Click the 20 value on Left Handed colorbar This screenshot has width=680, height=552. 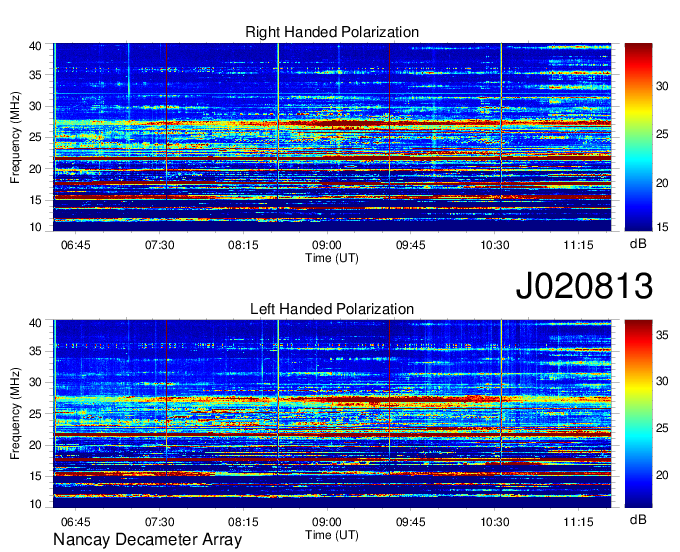pos(662,475)
